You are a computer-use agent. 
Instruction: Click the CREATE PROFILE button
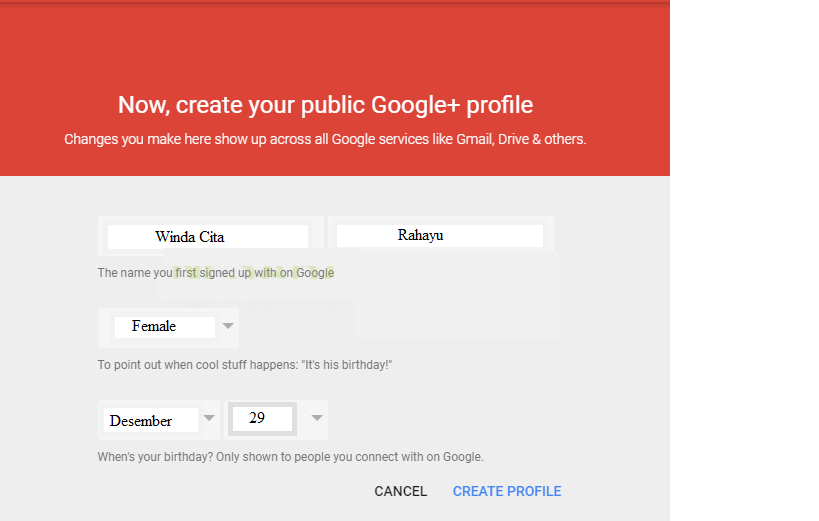[507, 491]
